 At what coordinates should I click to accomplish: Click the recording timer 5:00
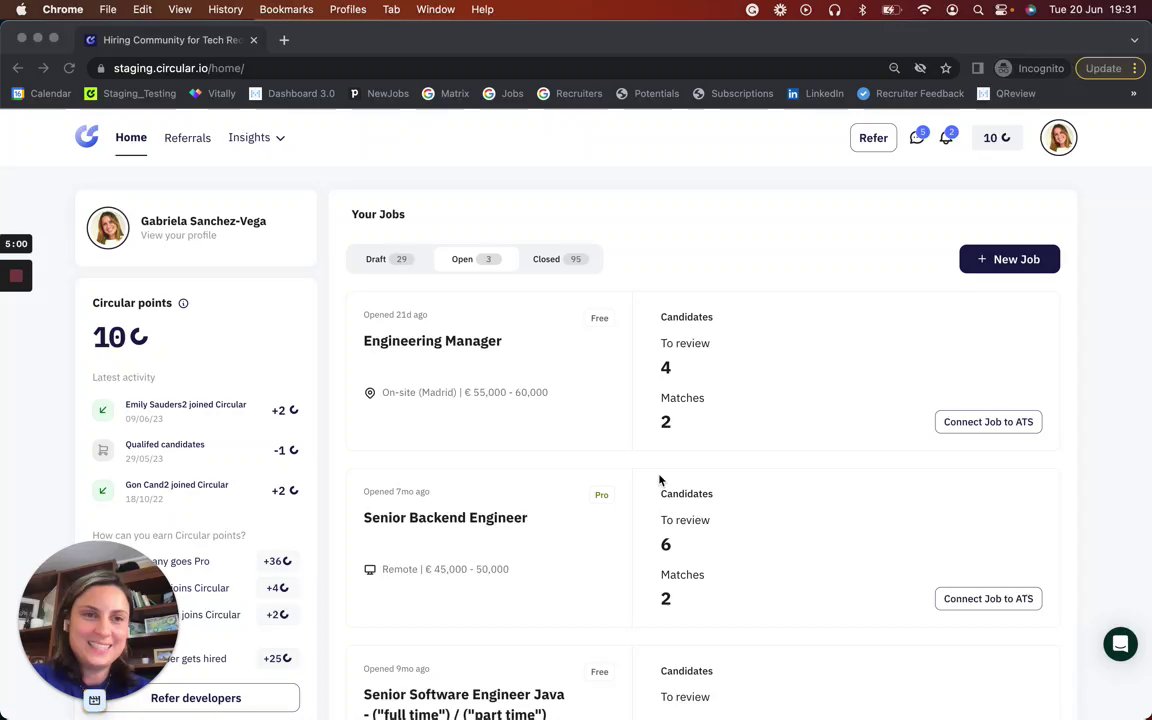tap(16, 244)
